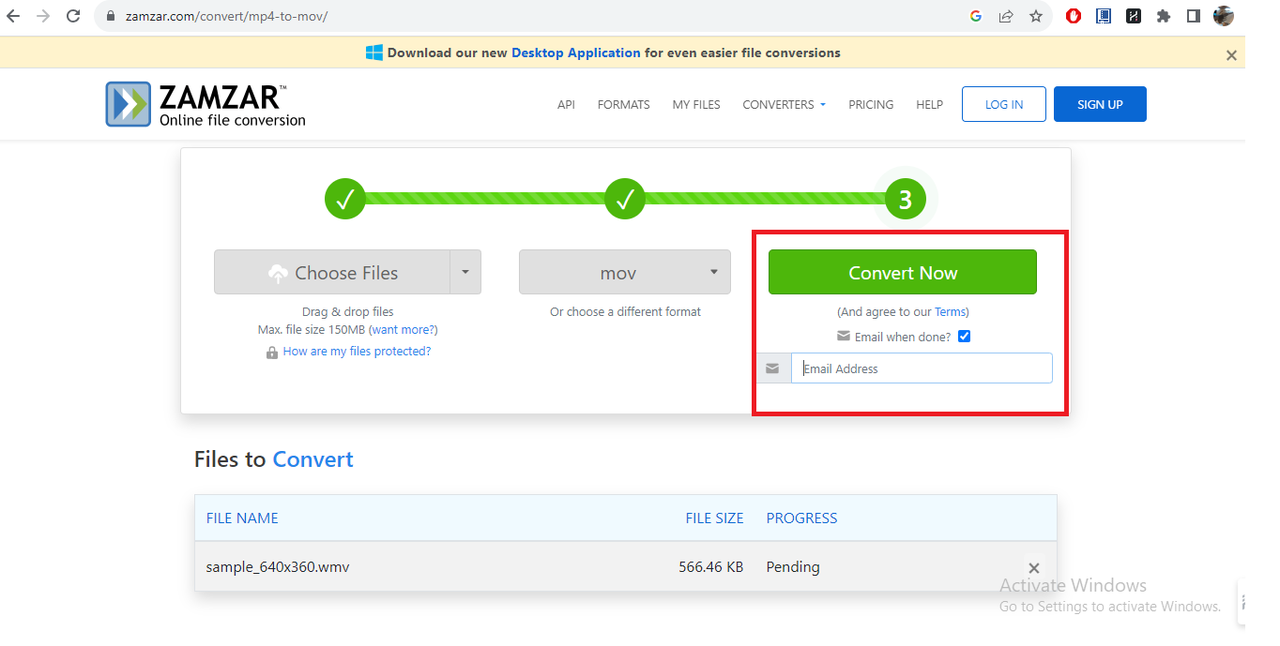The width and height of the screenshot is (1280, 646).
Task: Expand the Converters menu
Action: click(x=784, y=104)
